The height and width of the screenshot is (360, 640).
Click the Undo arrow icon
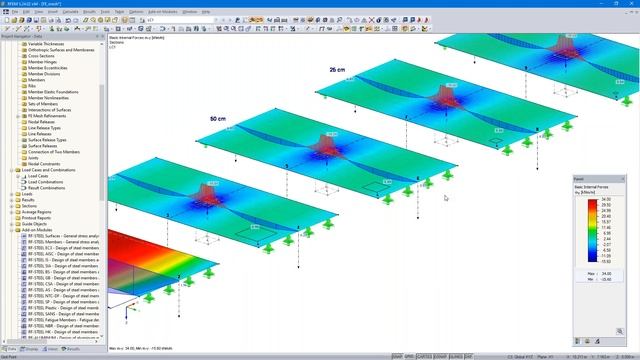click(68, 20)
